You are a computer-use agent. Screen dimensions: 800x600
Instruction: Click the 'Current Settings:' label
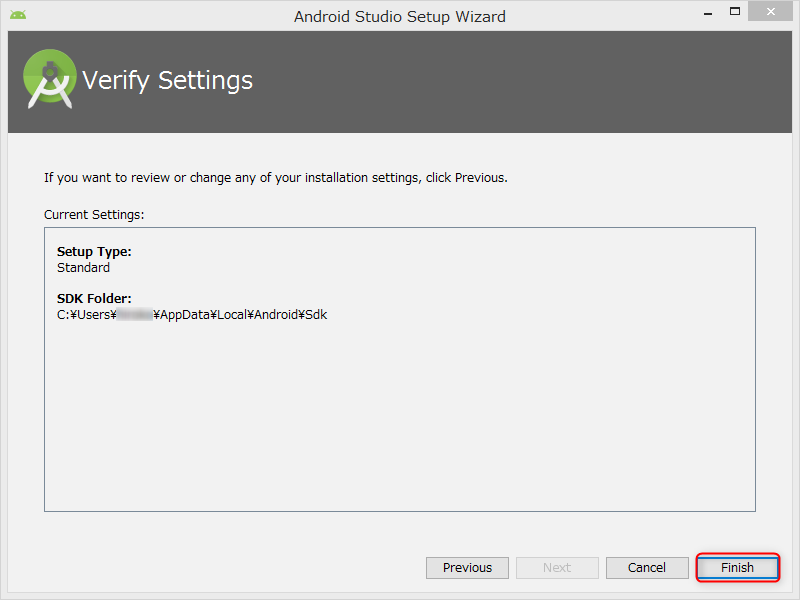(94, 215)
